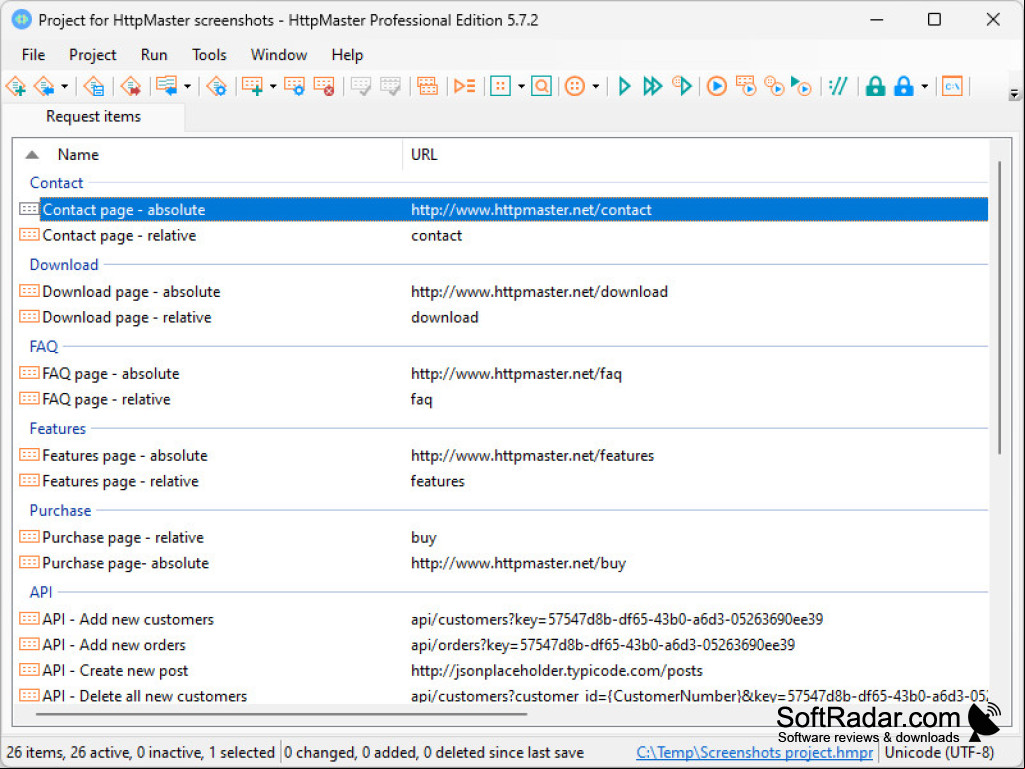Viewport: 1025px width, 769px height.
Task: Save the project using the floppy disk icon
Action: (94, 86)
